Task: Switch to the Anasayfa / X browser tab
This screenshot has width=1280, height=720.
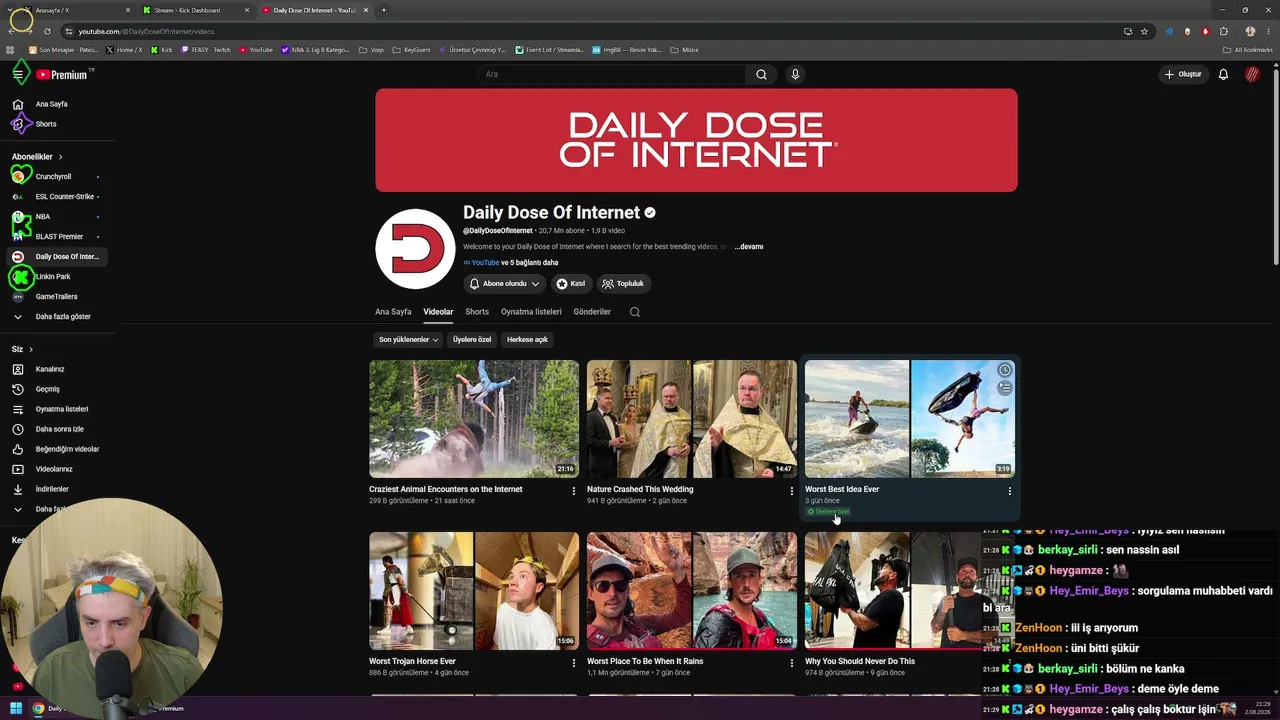Action: click(76, 10)
